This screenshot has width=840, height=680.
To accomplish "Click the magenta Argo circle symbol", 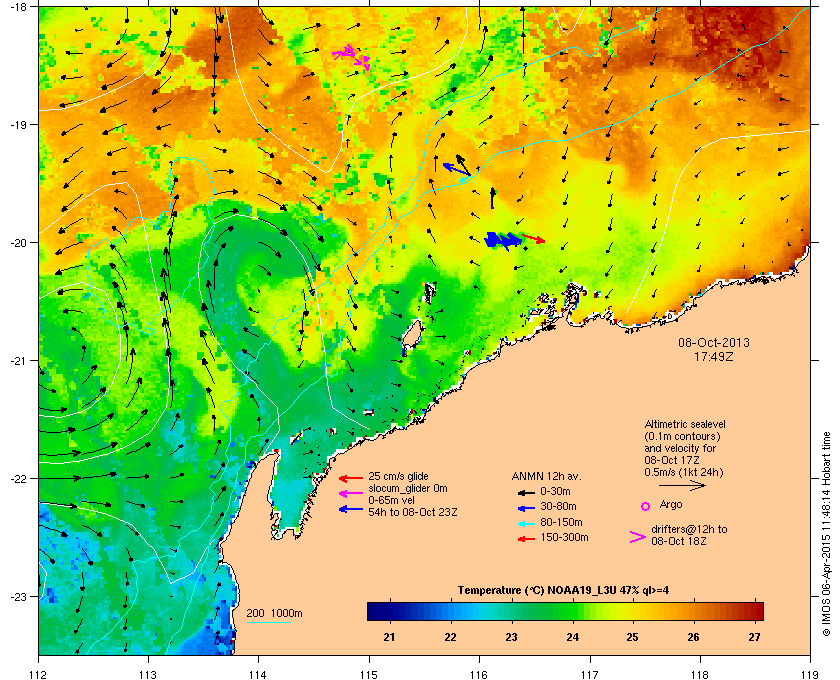I will pos(646,506).
